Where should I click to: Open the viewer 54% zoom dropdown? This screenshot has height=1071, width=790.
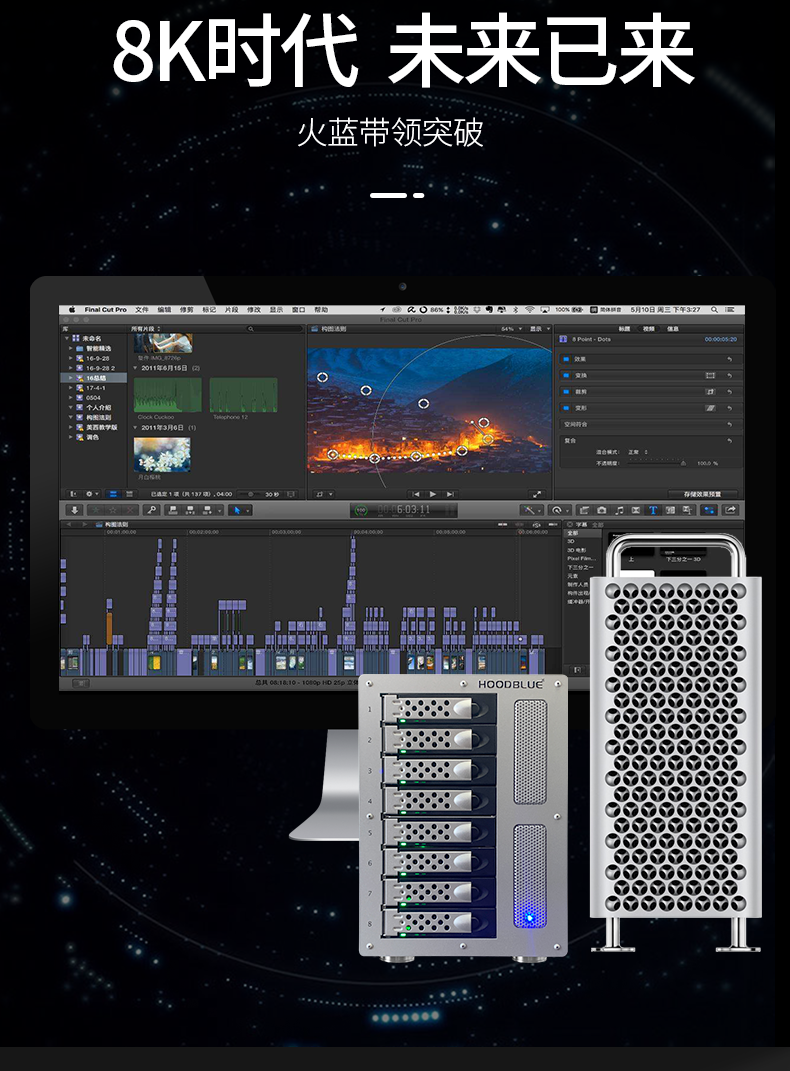coord(511,329)
